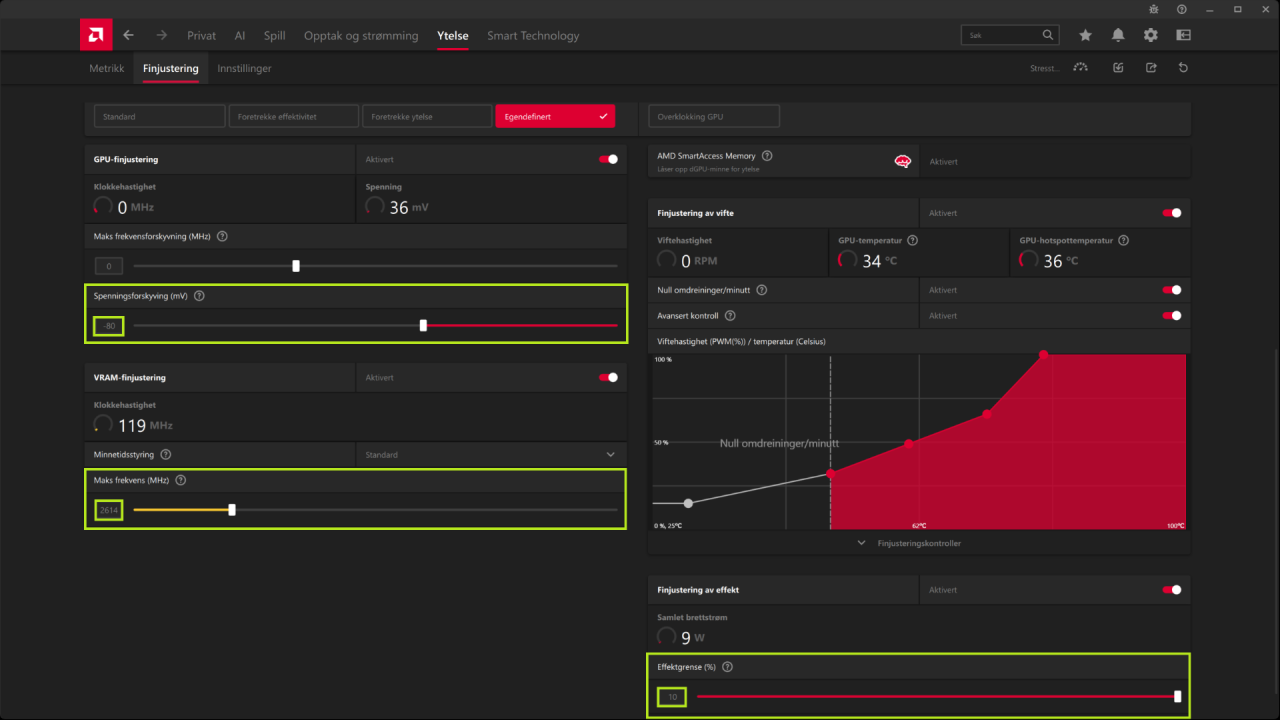Click the reset tuning profile icon
Screen dimensions: 1280x720
click(x=1184, y=68)
